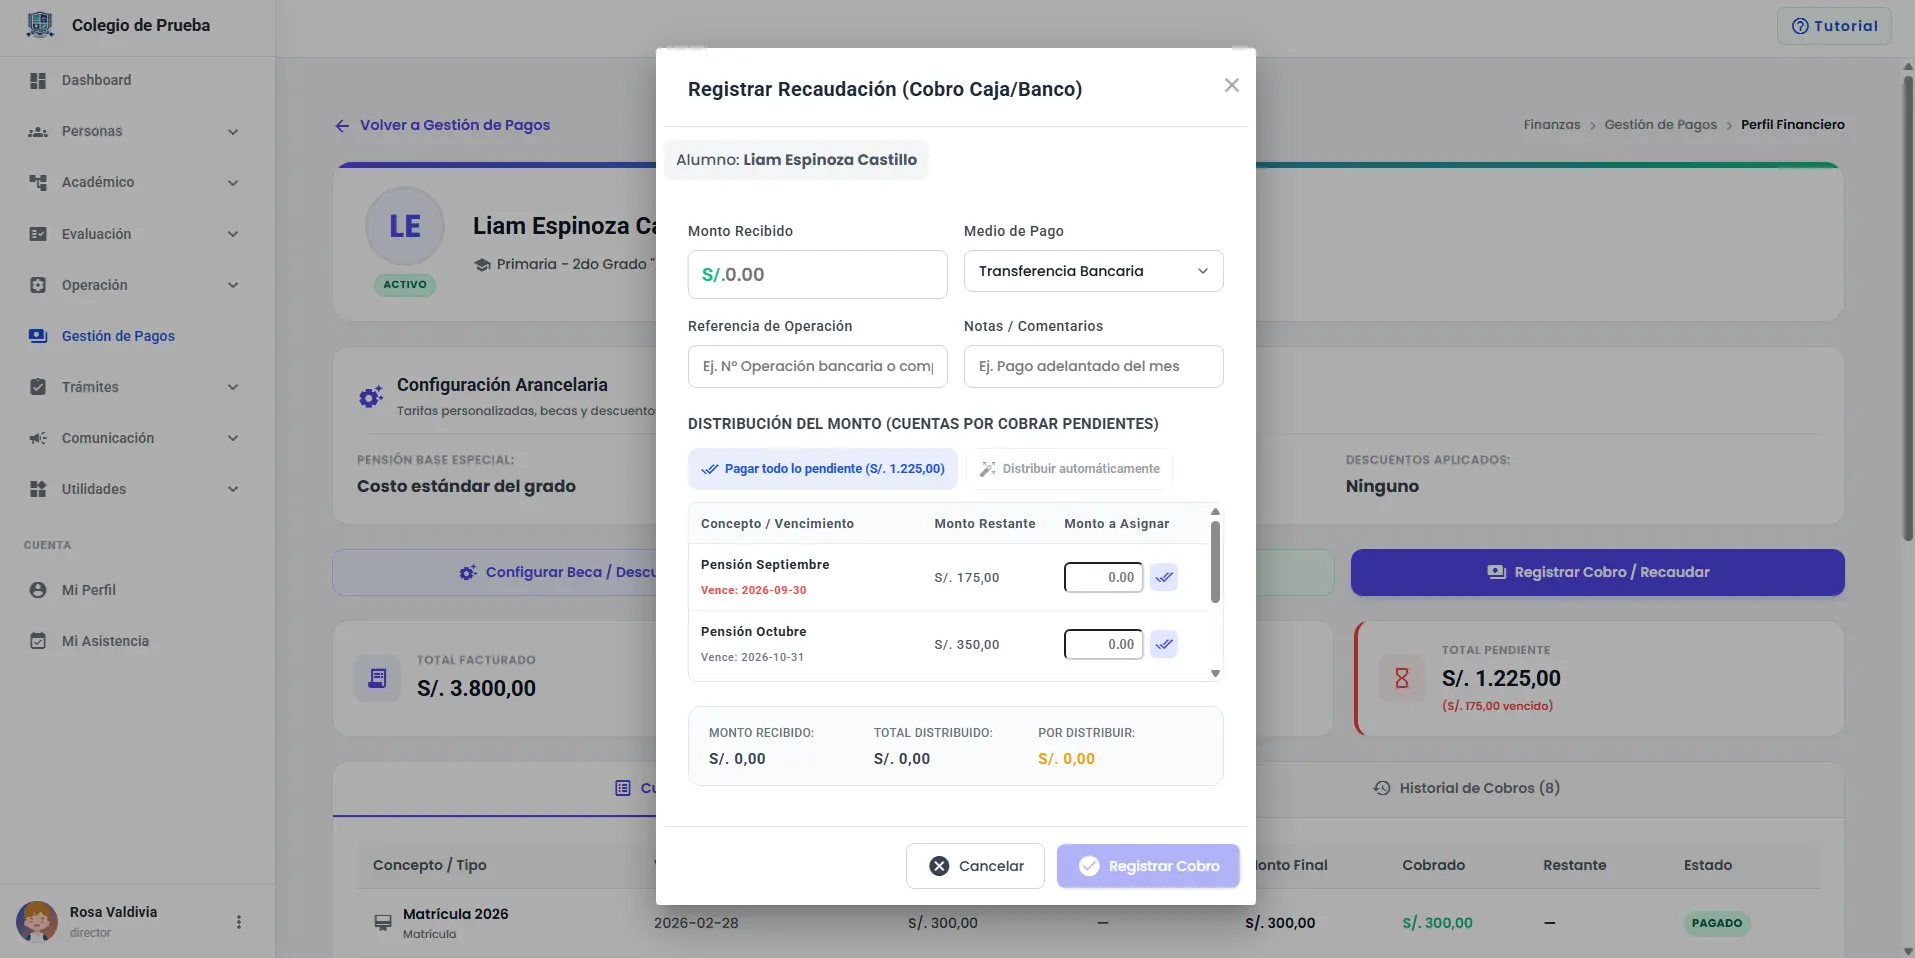Viewport: 1915px width, 958px height.
Task: Click amount field for Pensión Septiembre
Action: [x=1103, y=577]
